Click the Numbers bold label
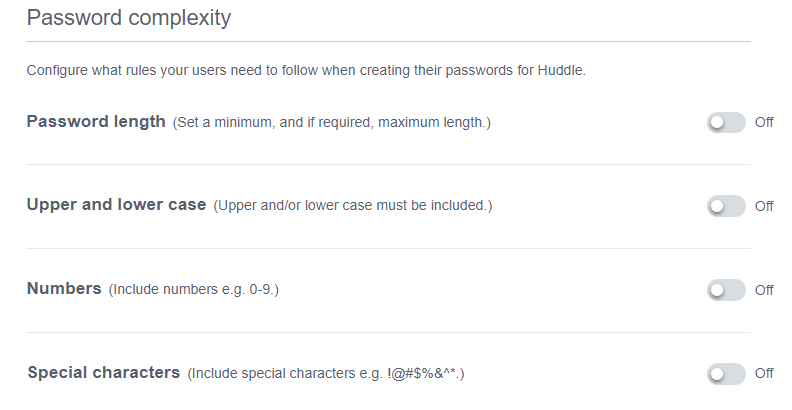This screenshot has width=792, height=410. [64, 289]
